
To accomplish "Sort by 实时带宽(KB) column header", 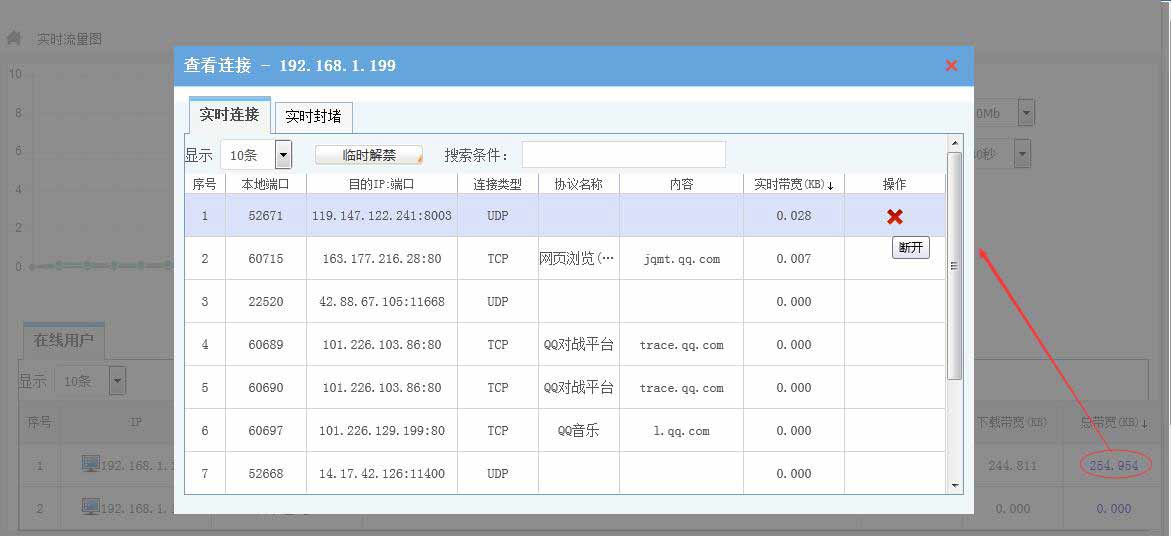I will click(794, 184).
